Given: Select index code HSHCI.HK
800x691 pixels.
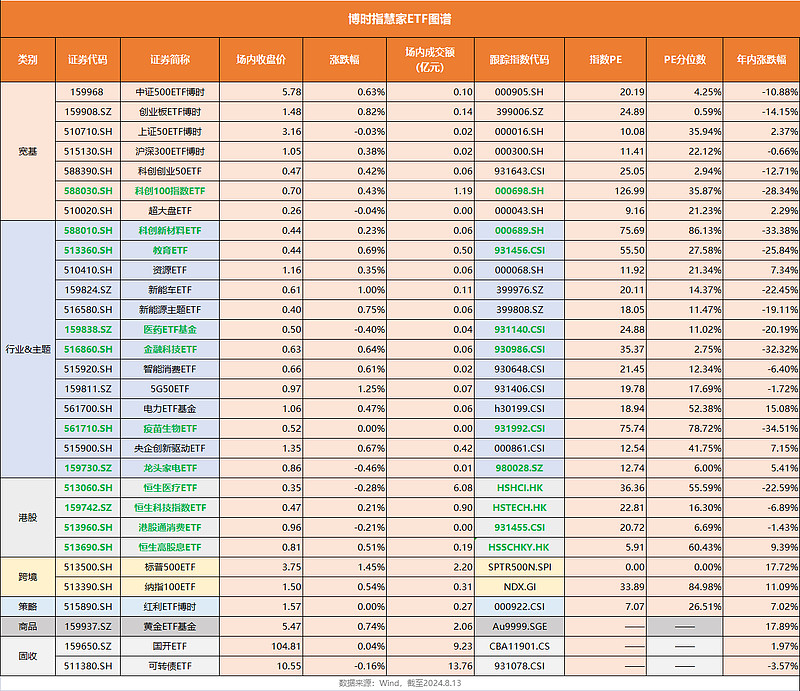Looking at the screenshot, I should coord(520,488).
